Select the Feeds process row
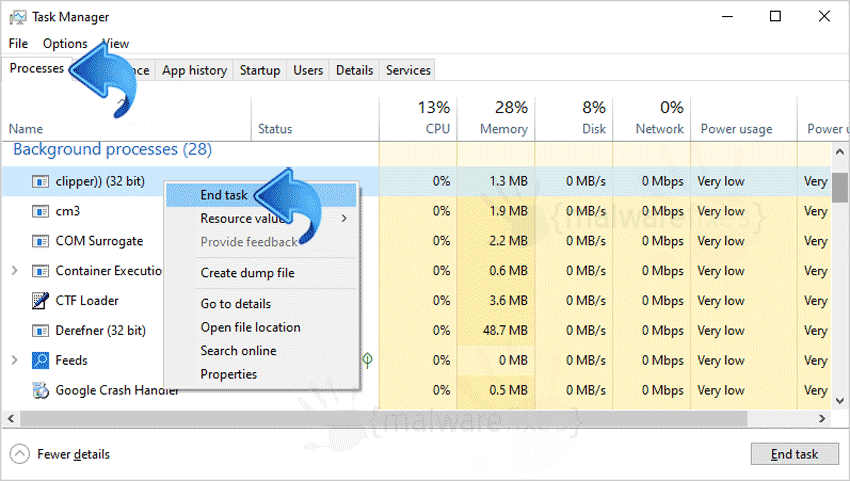The width and height of the screenshot is (850, 481). [416, 360]
